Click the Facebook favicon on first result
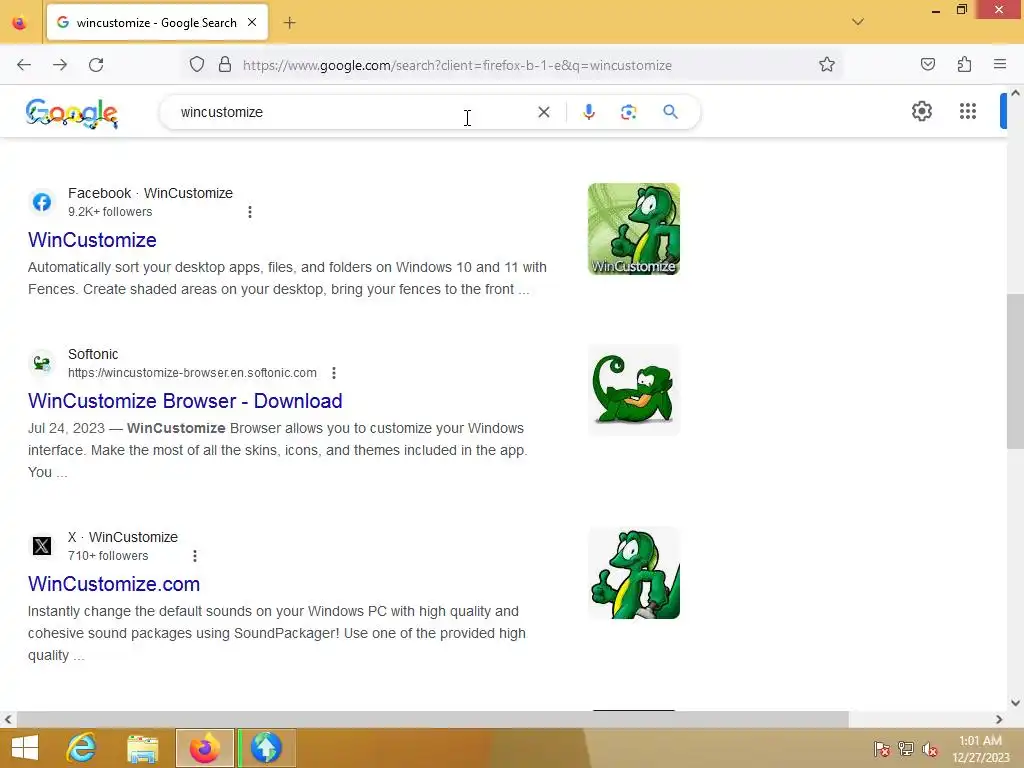Viewport: 1024px width, 768px height. tap(42, 202)
